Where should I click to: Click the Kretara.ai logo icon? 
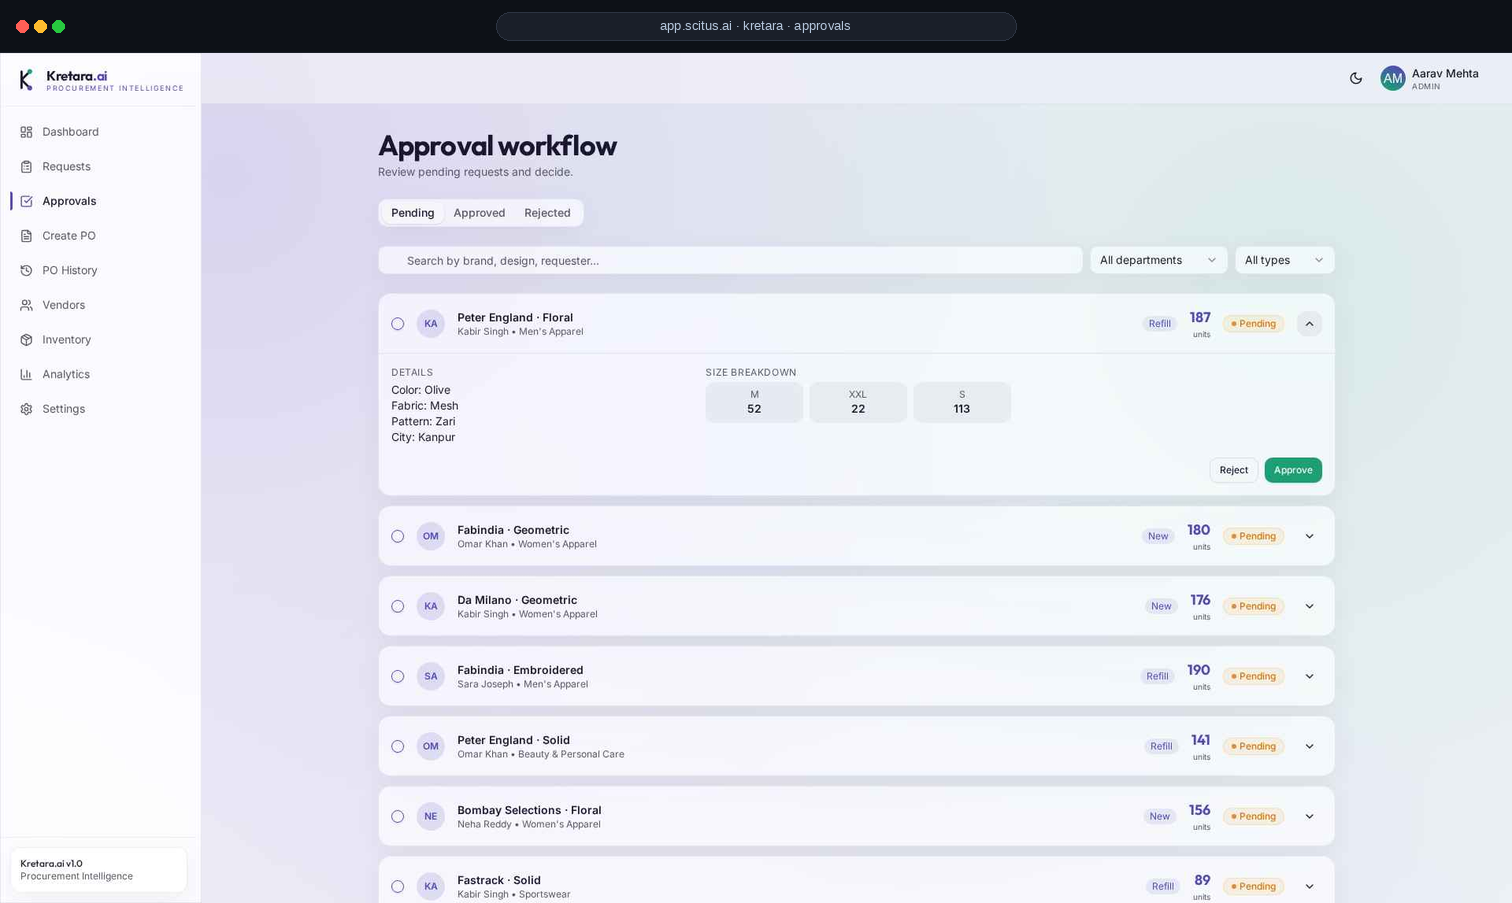point(27,80)
